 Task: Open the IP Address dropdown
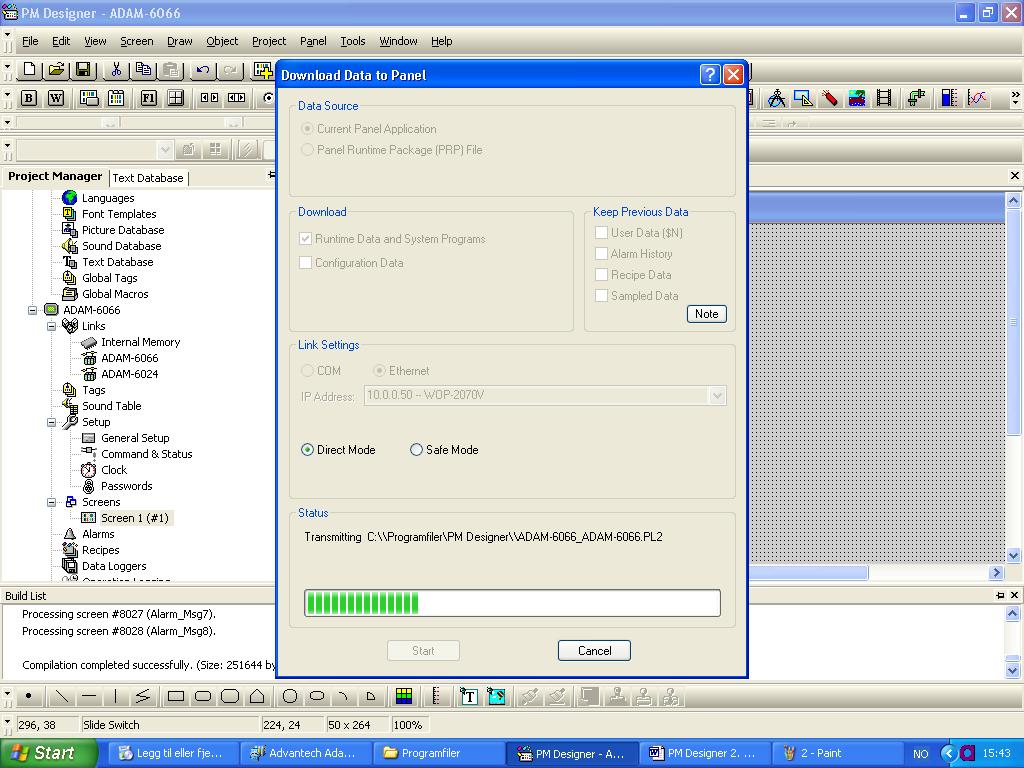[717, 395]
